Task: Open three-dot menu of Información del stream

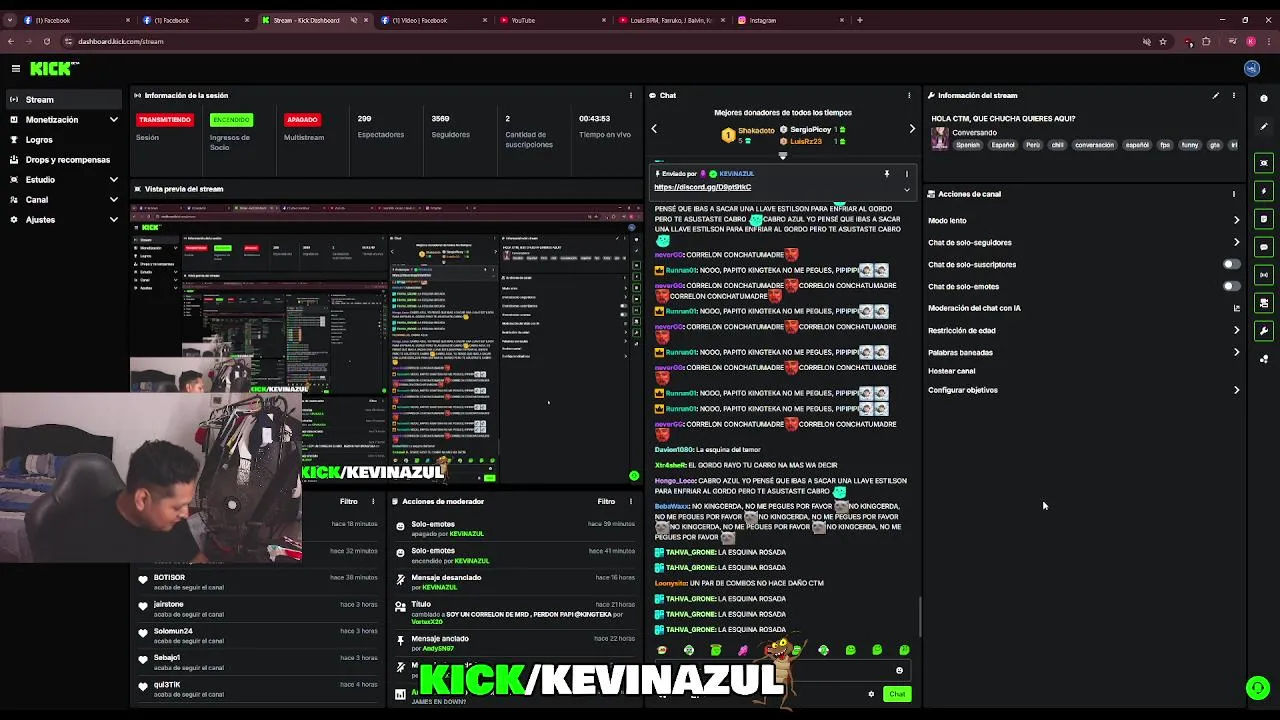Action: pos(1234,95)
